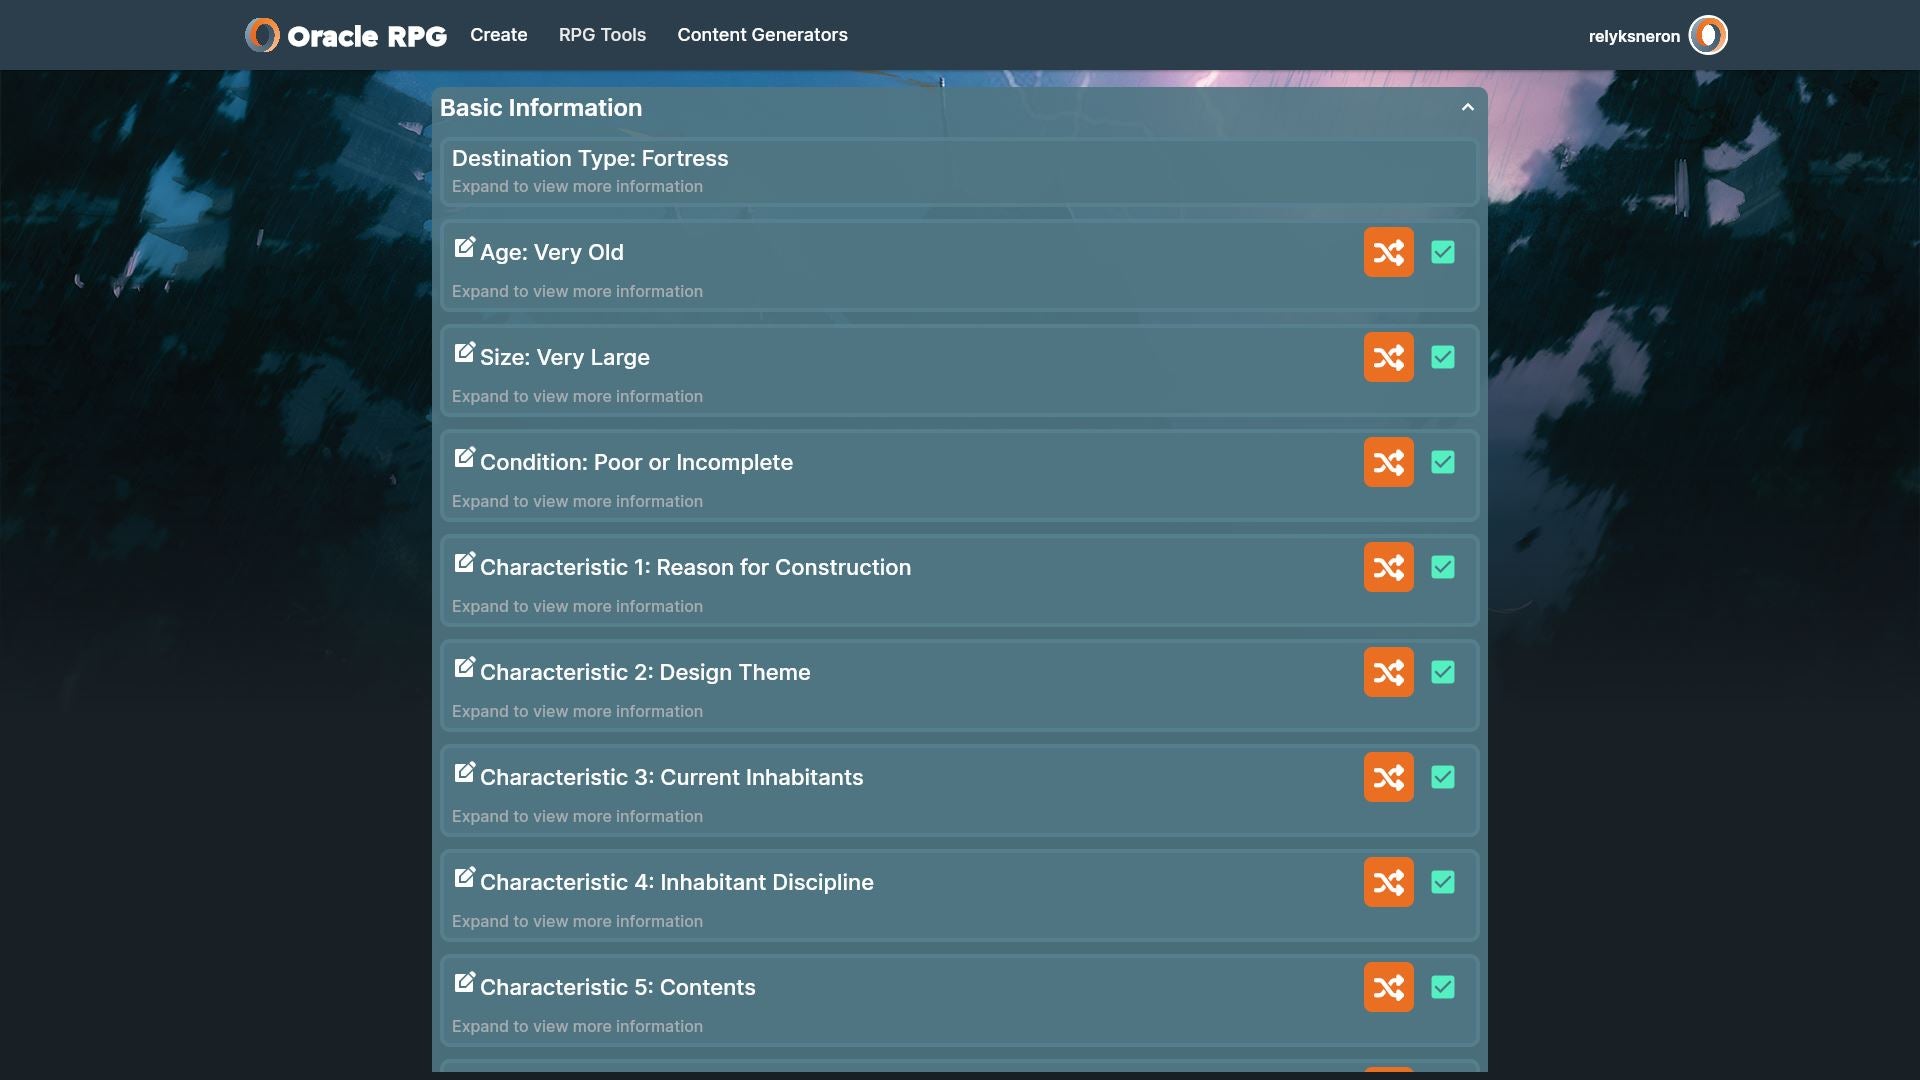Shuffle Characteristic 4: Inhabitant Discipline
This screenshot has width=1920, height=1080.
point(1388,882)
